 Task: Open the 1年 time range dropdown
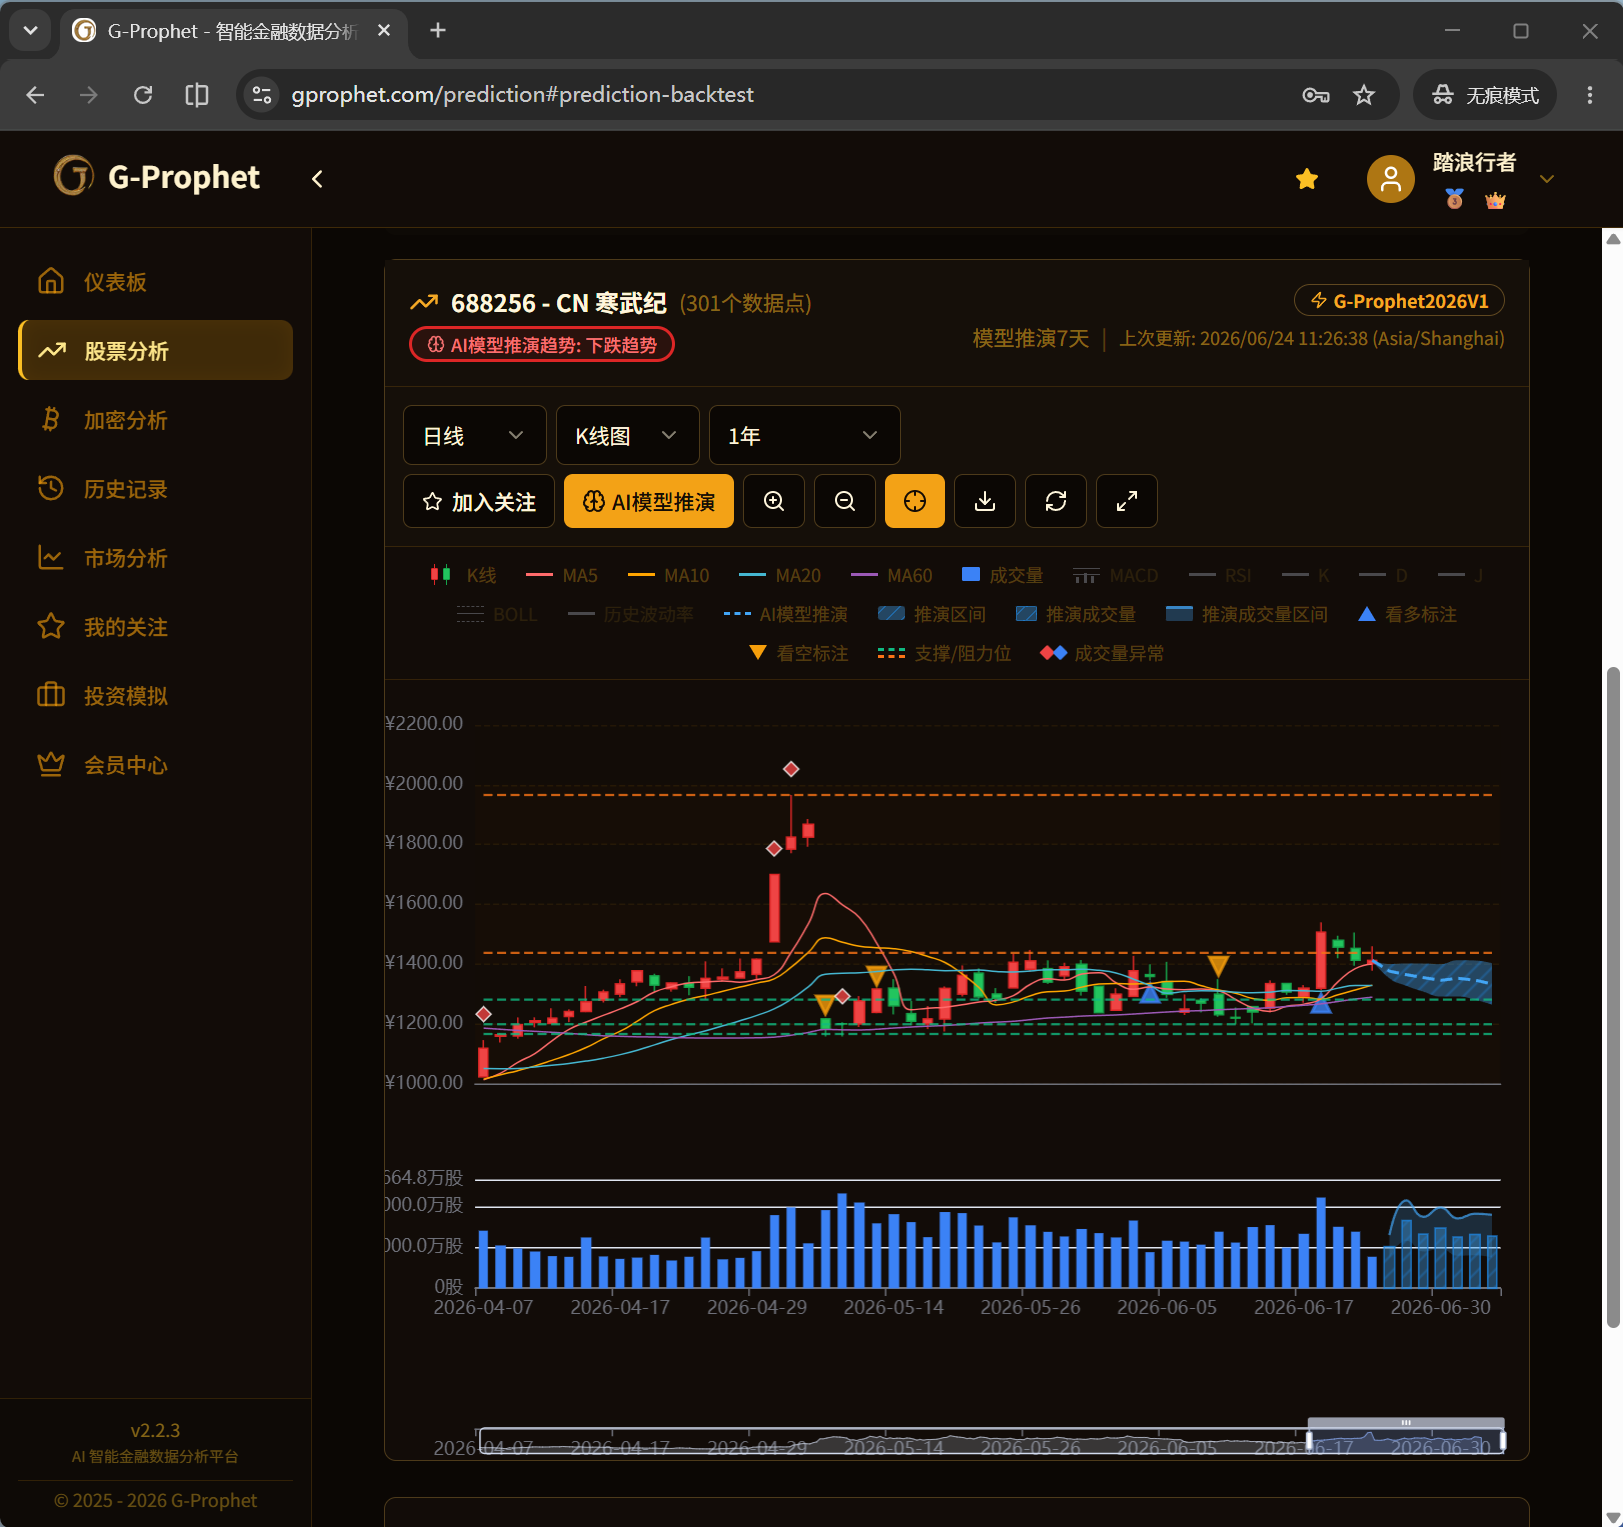[x=804, y=435]
